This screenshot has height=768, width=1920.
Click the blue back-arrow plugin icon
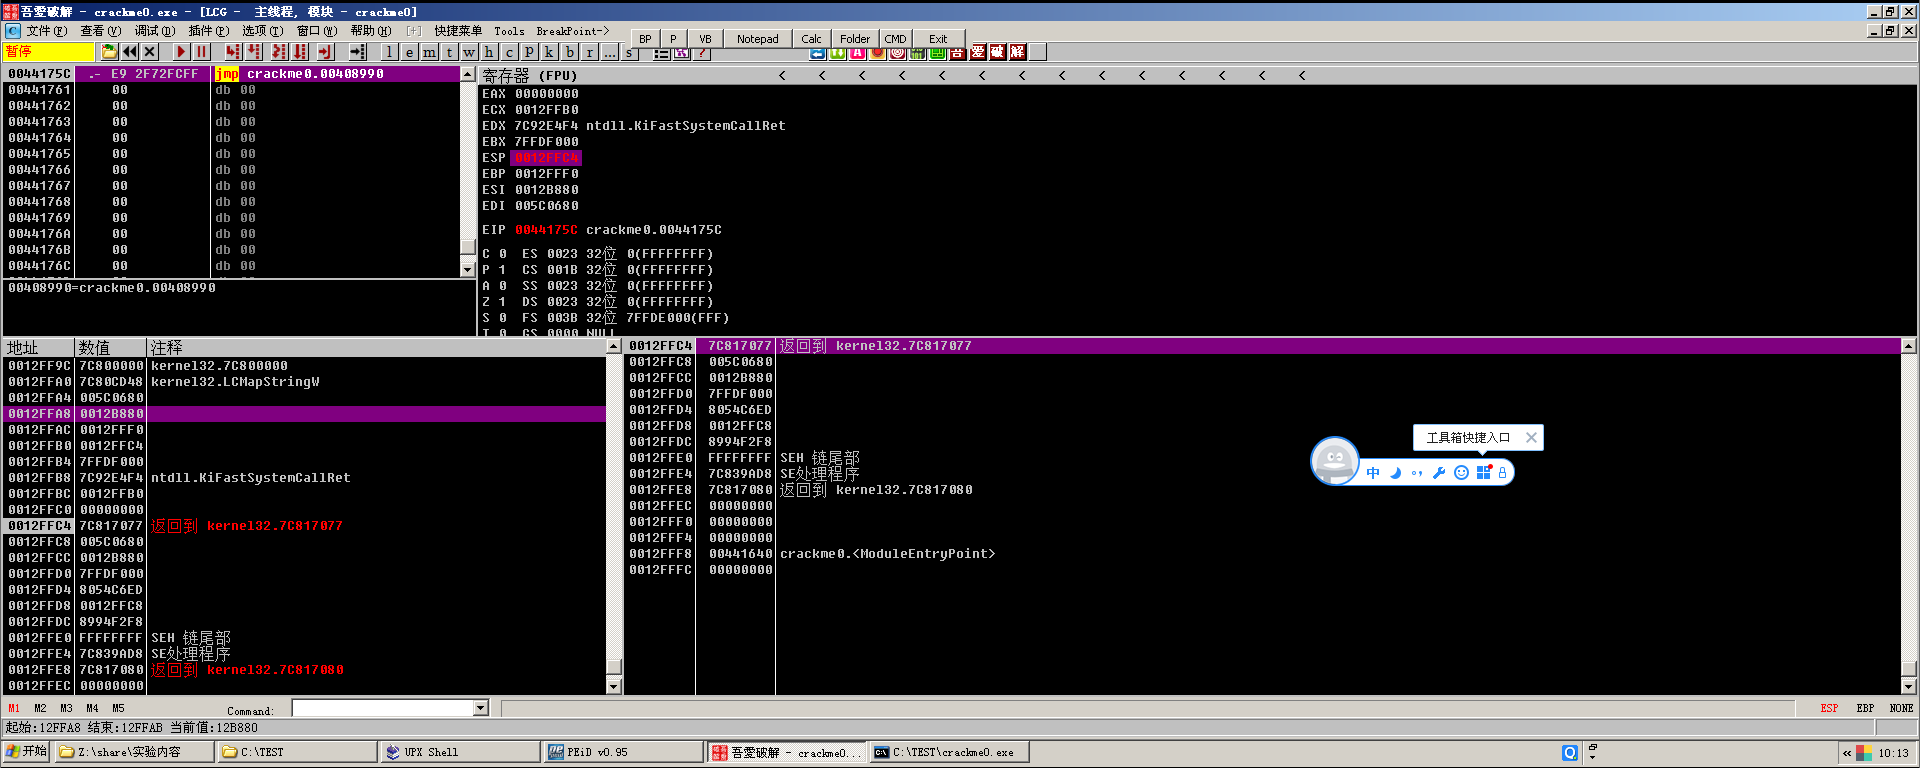tap(817, 53)
